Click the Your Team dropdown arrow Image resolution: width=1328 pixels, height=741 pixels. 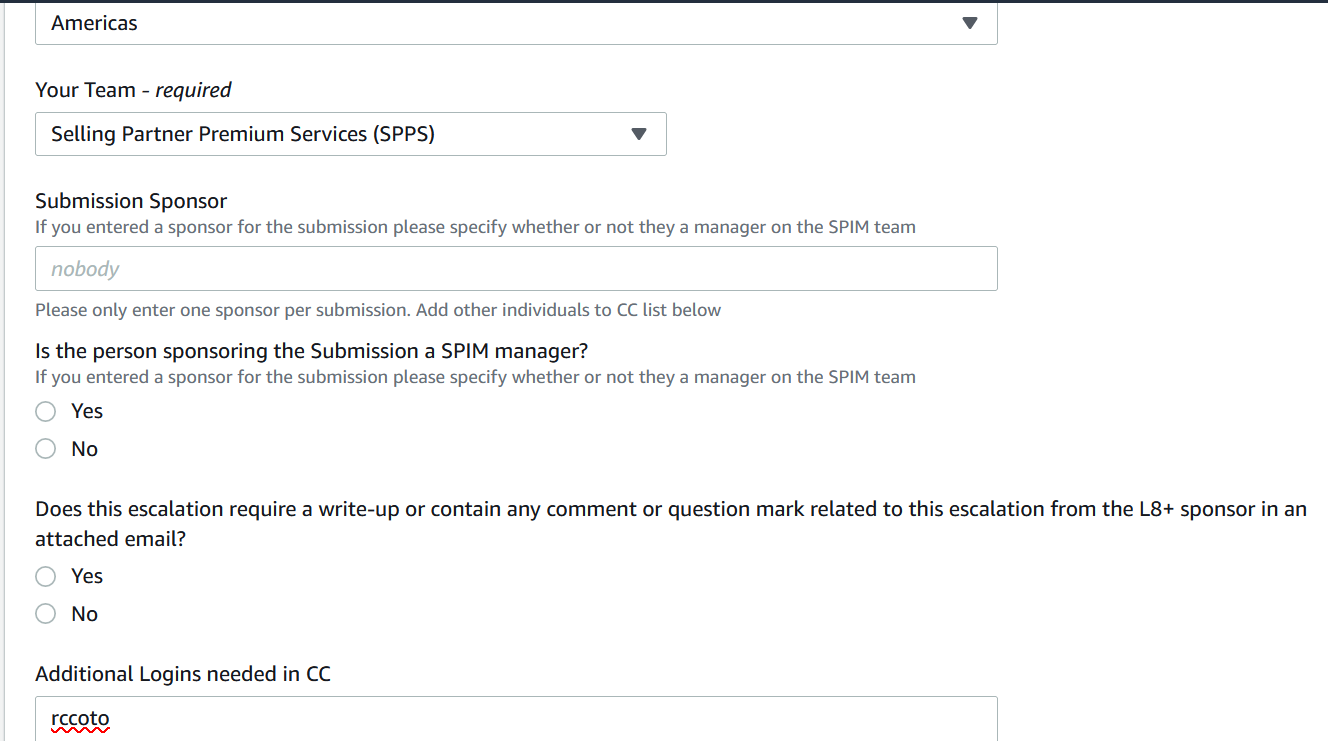[x=639, y=134]
